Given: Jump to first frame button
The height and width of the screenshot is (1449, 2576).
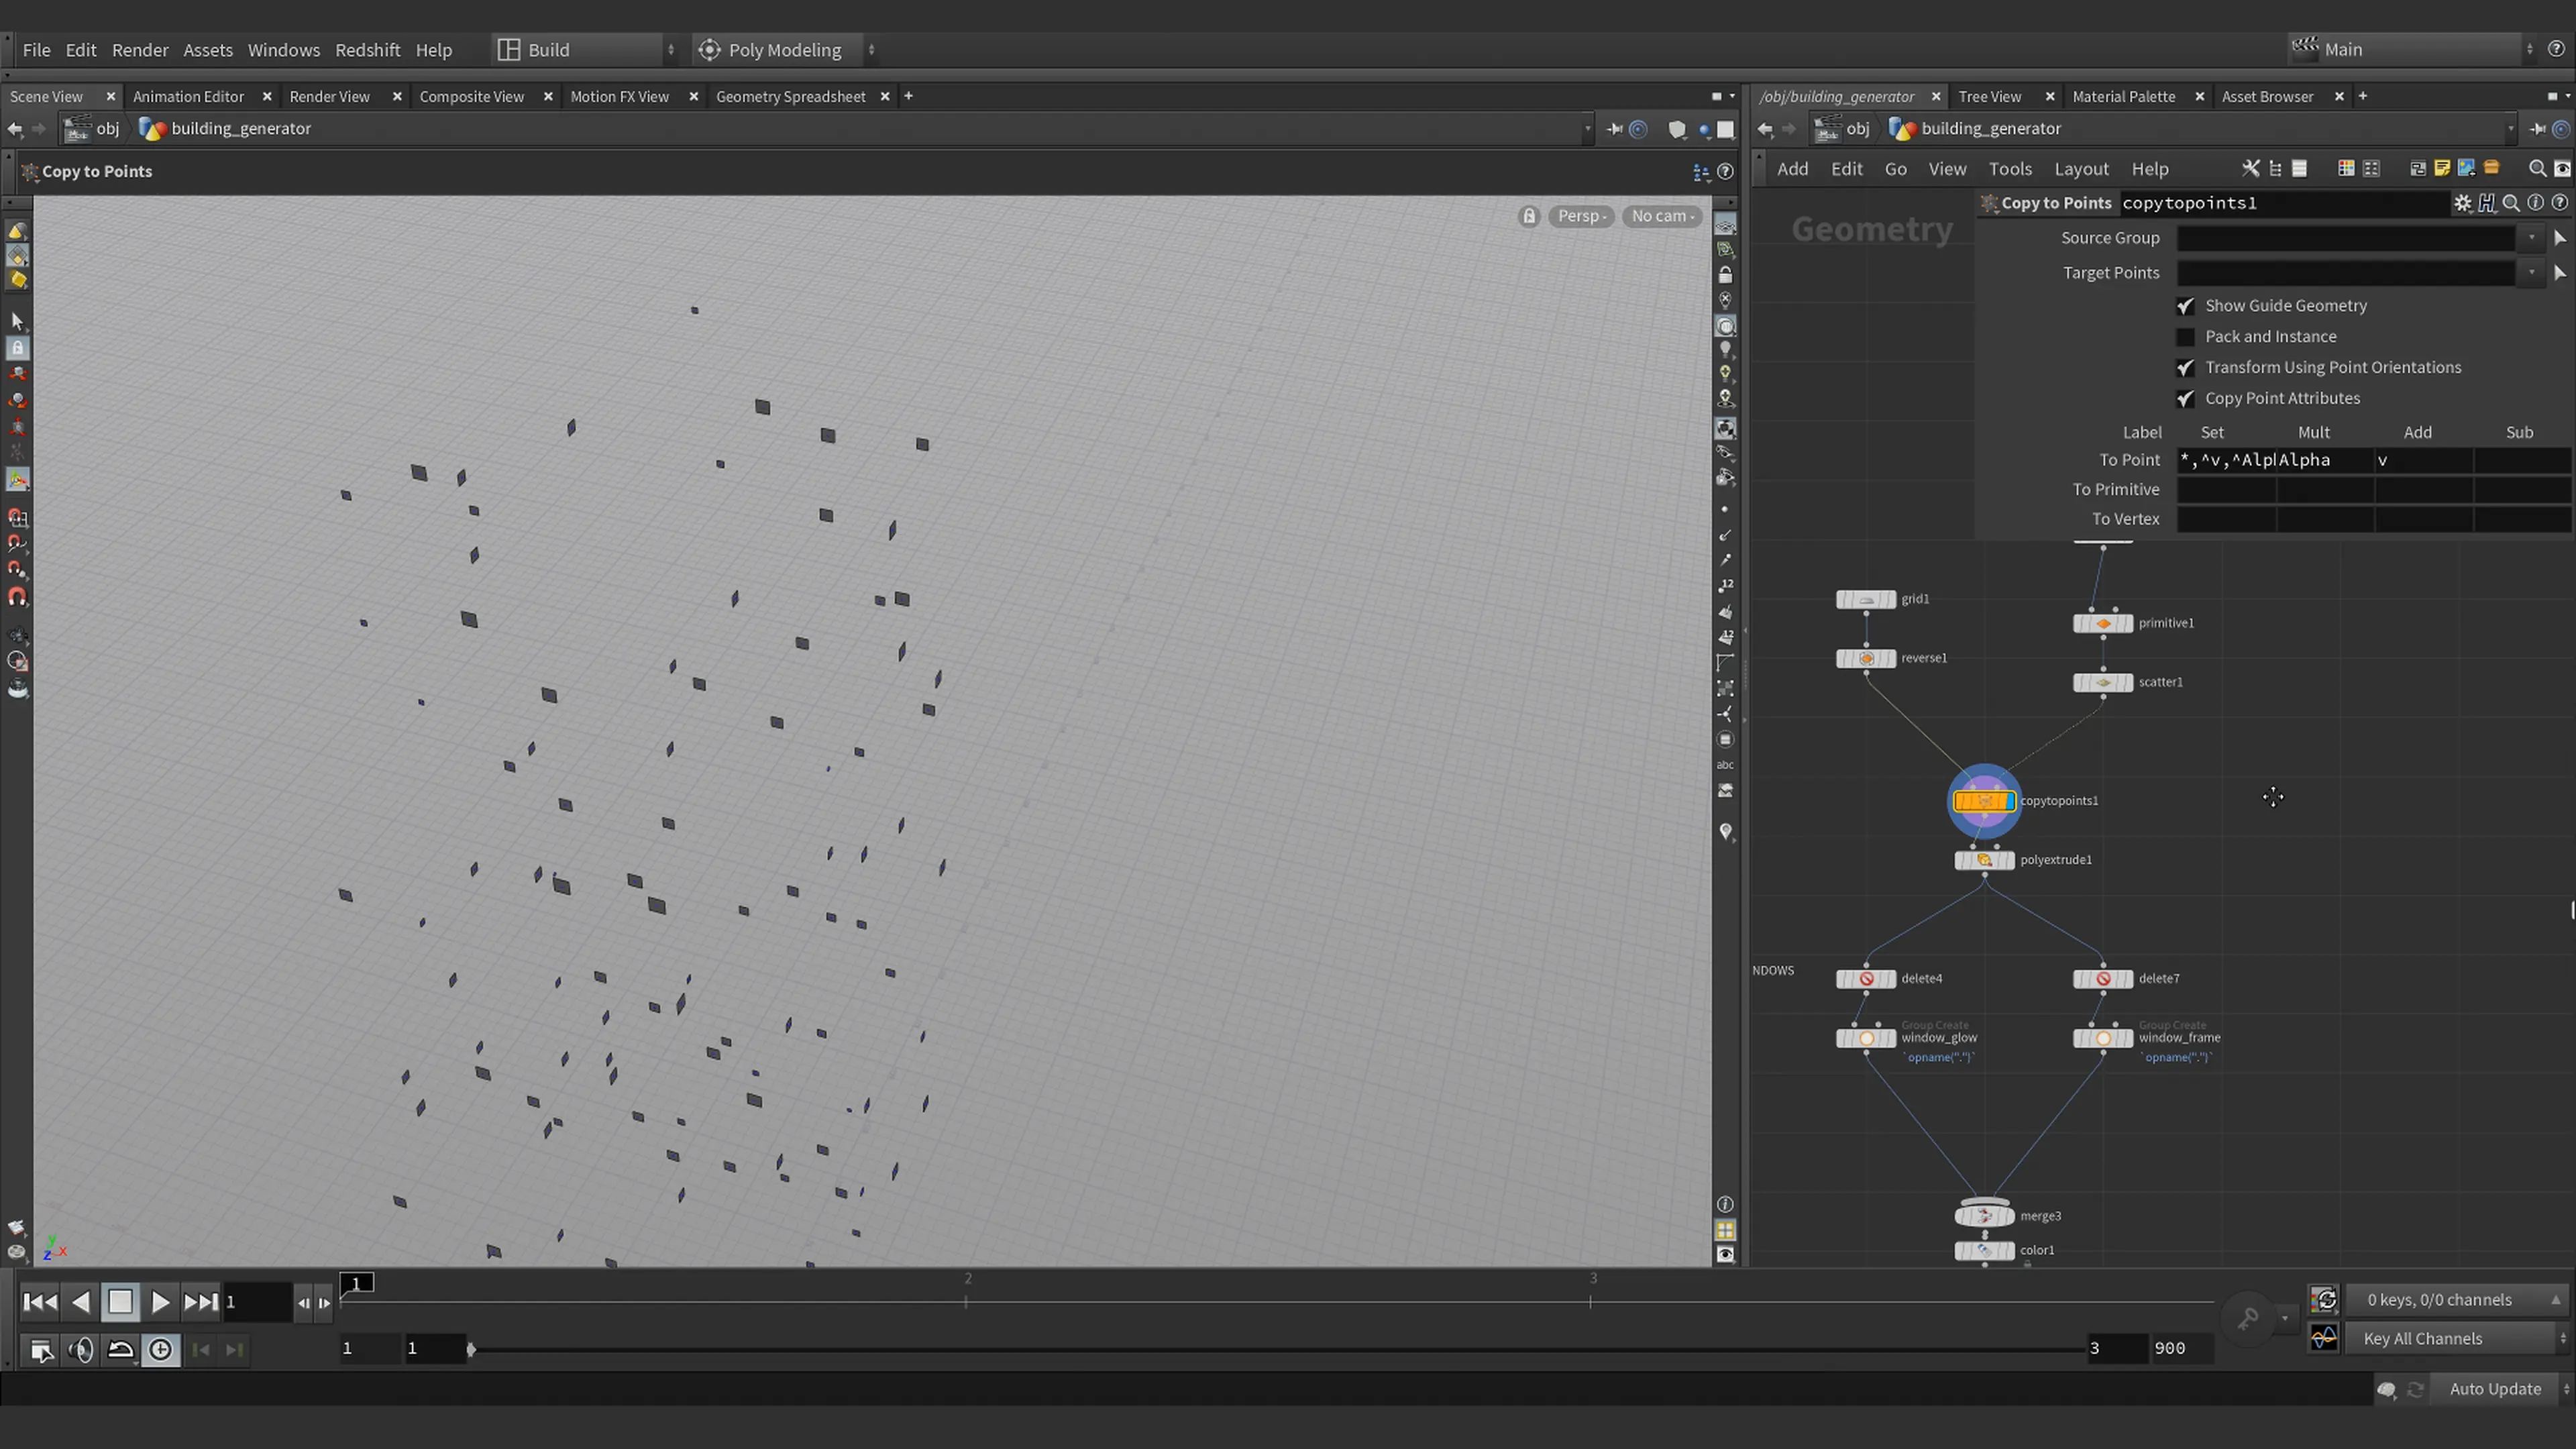Looking at the screenshot, I should [39, 1302].
